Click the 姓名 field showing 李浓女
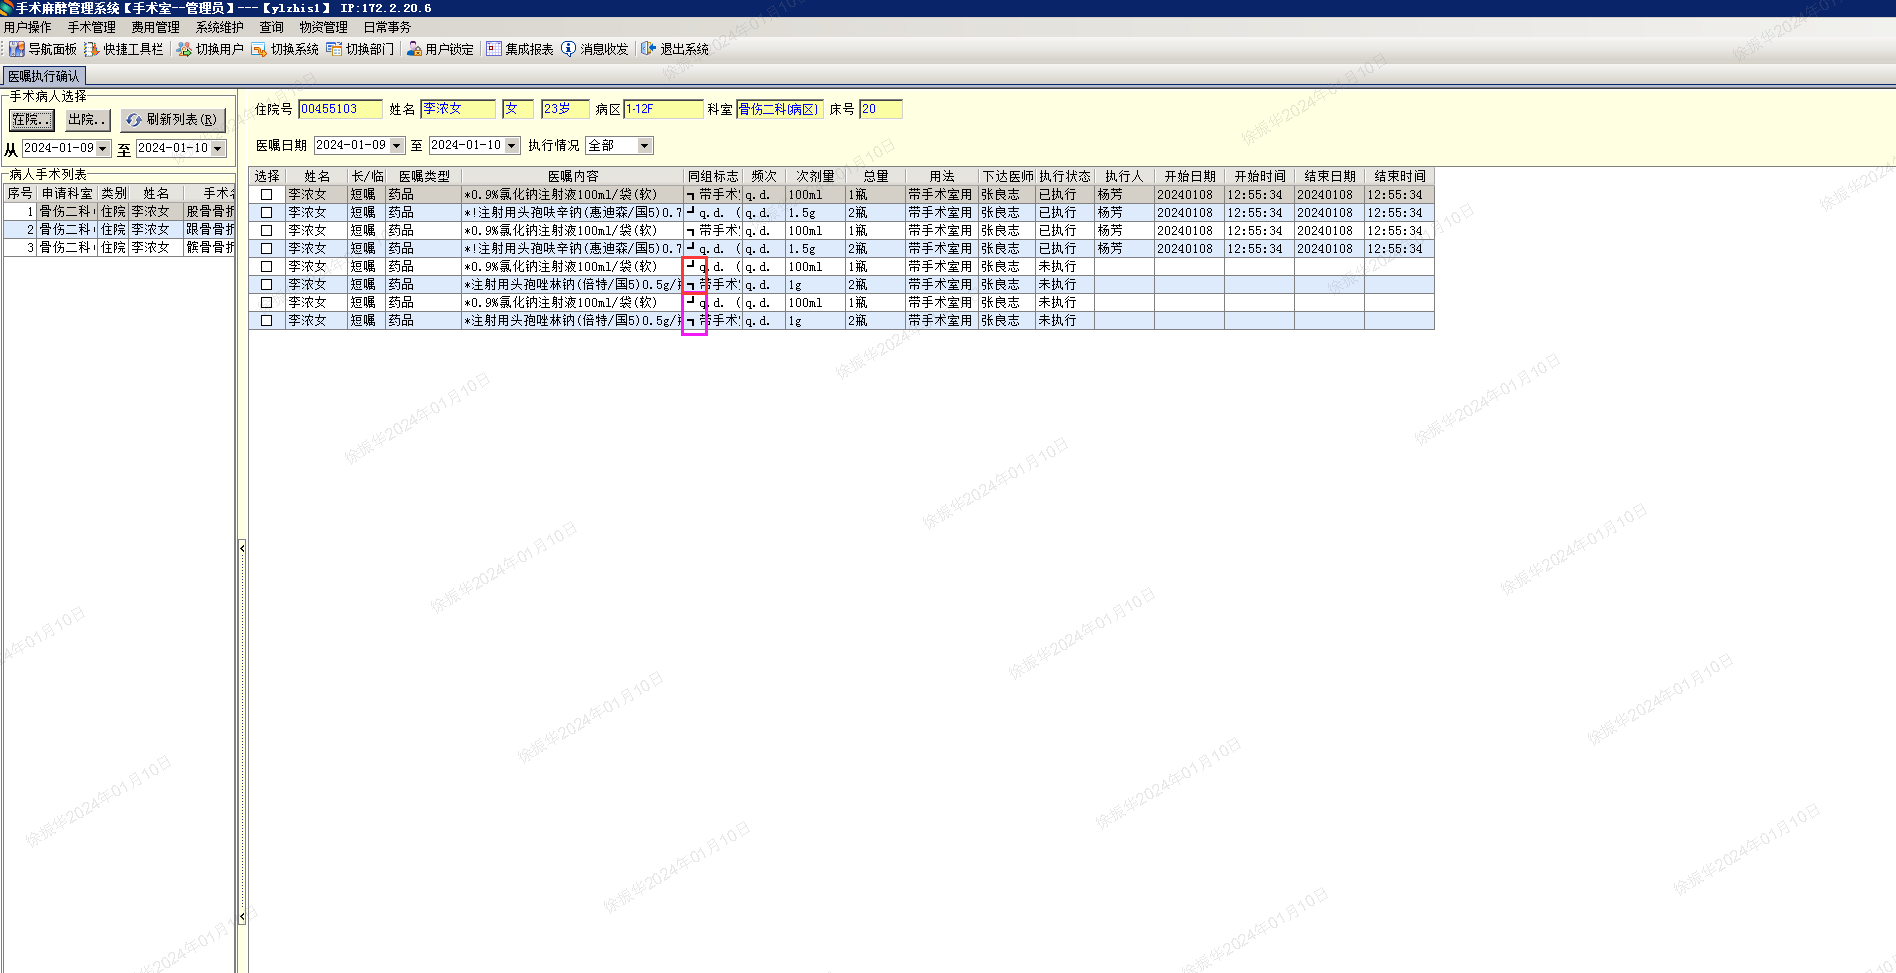The height and width of the screenshot is (973, 1896). 458,109
